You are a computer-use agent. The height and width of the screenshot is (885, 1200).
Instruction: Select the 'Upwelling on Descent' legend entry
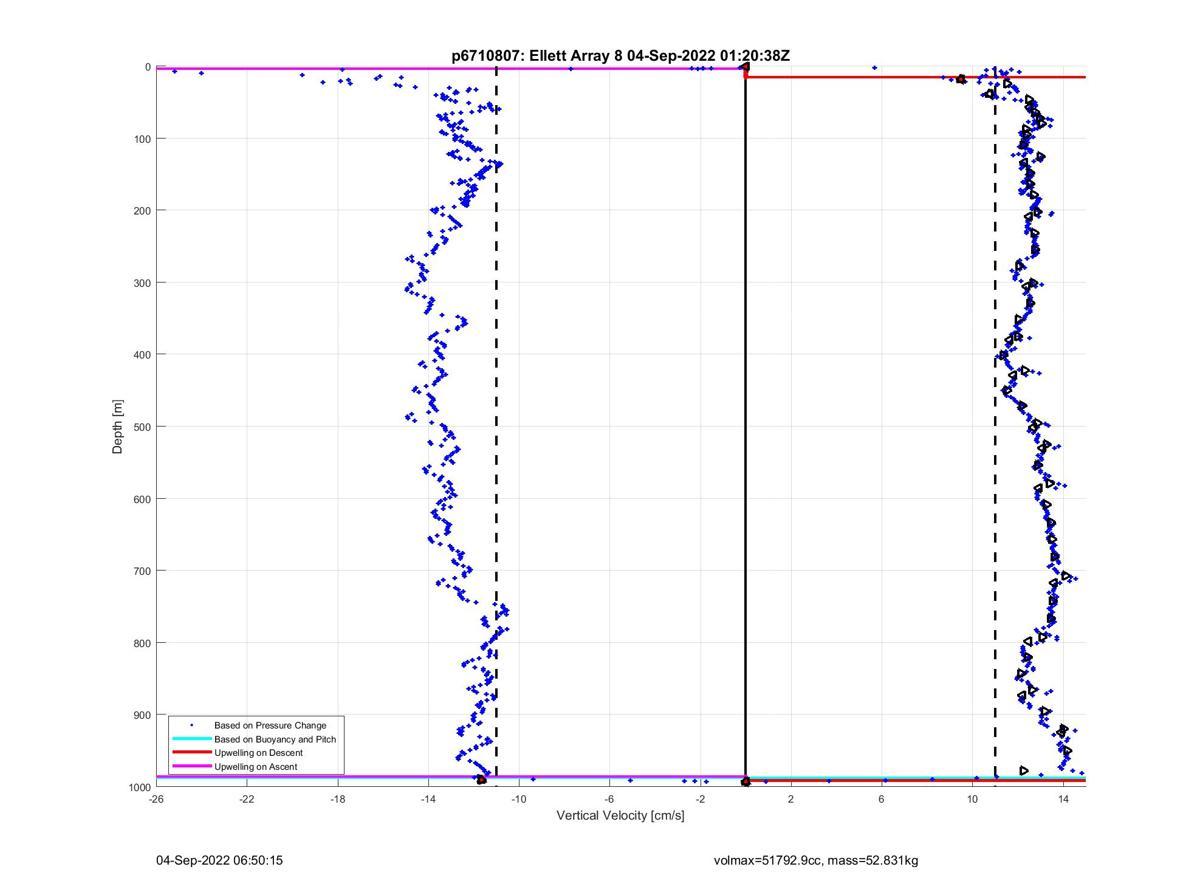[x=258, y=753]
